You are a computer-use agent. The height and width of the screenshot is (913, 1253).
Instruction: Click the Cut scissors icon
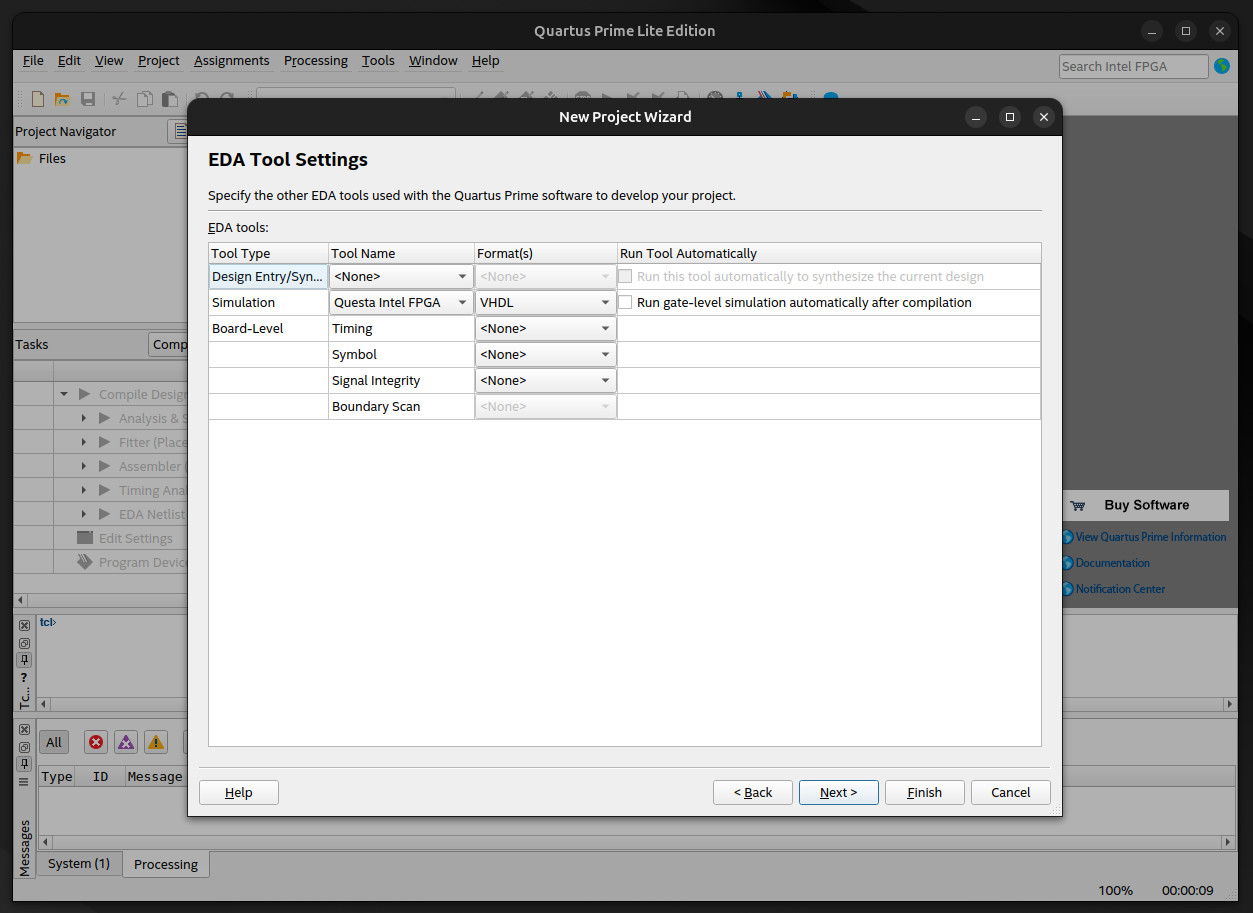point(118,99)
